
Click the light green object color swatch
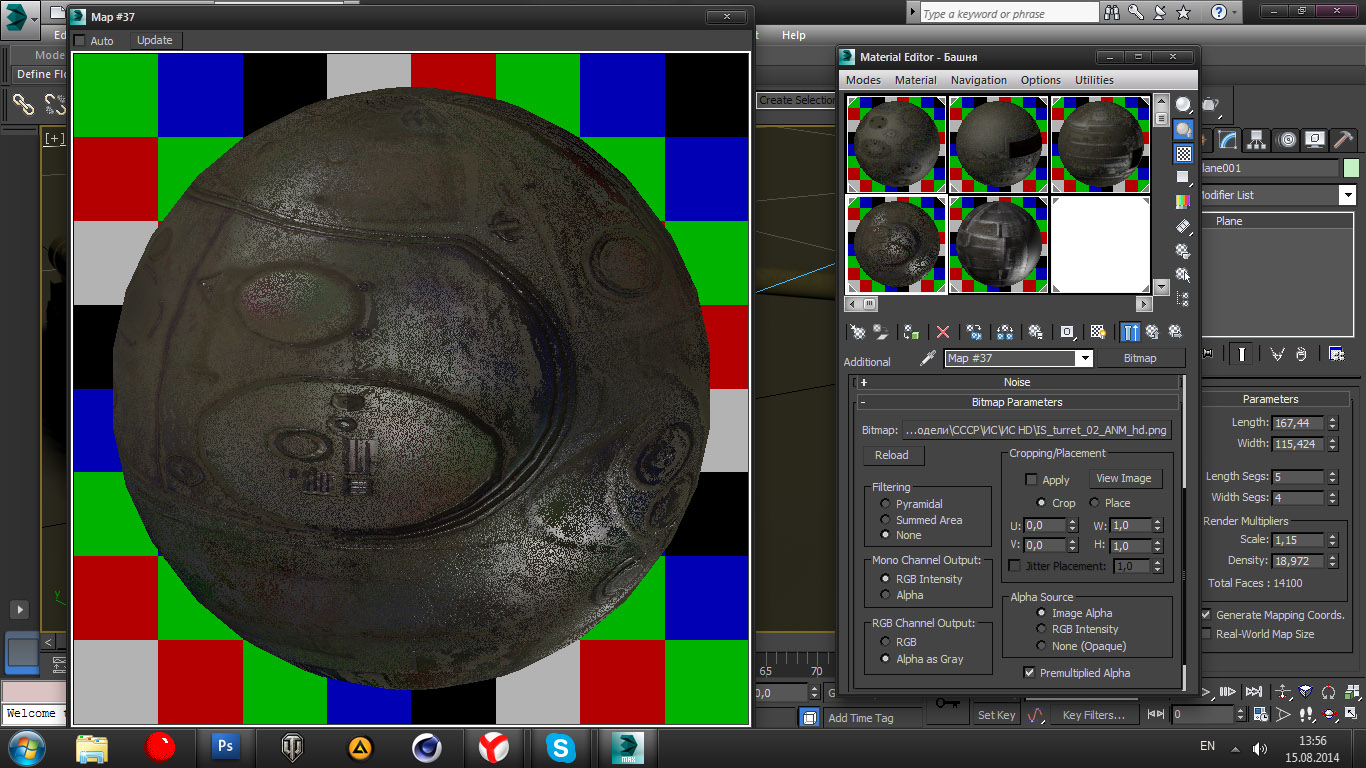tap(1351, 168)
